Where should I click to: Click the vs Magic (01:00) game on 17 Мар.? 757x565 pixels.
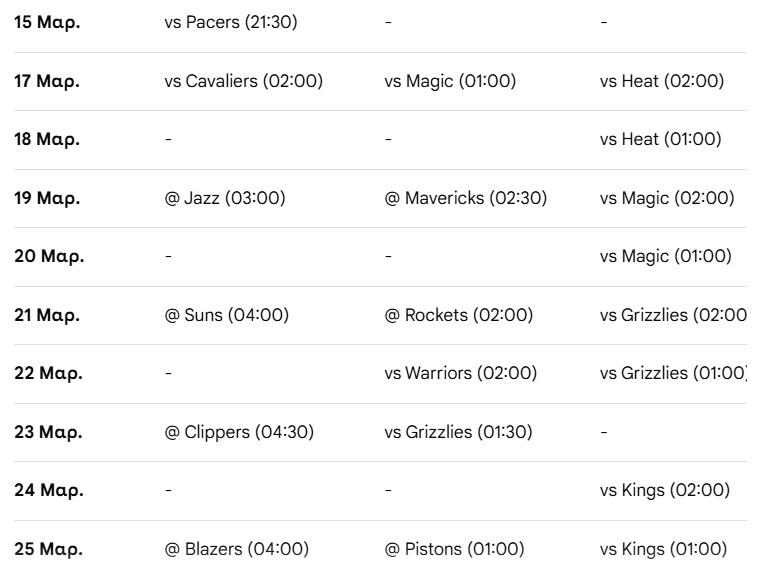pyautogui.click(x=450, y=82)
